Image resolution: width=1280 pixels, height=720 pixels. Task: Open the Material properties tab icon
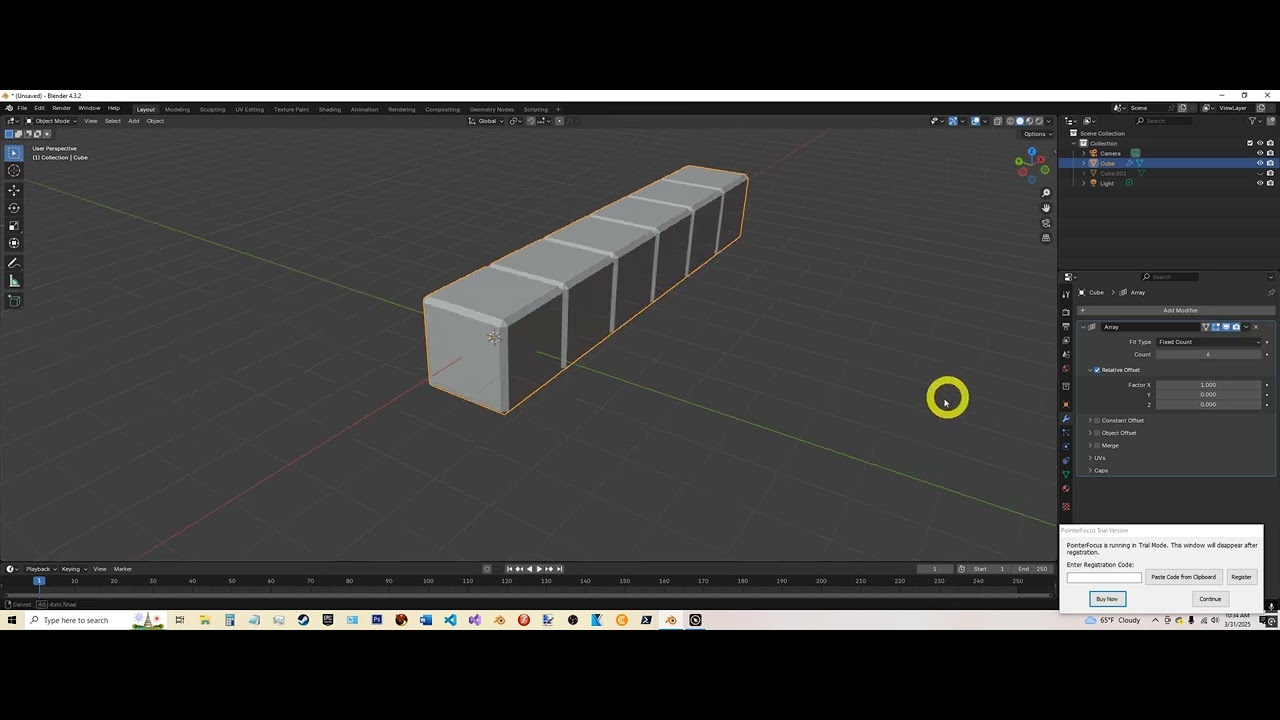click(x=1066, y=489)
